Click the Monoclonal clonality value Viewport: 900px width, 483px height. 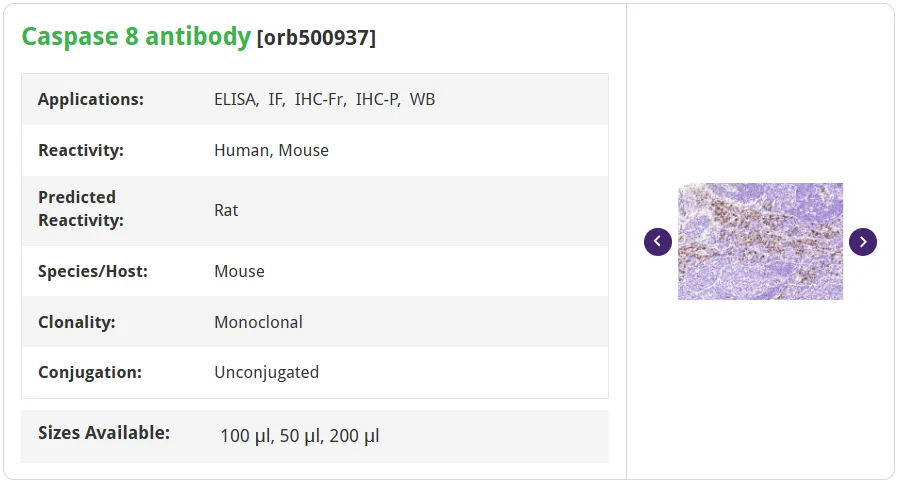click(258, 322)
